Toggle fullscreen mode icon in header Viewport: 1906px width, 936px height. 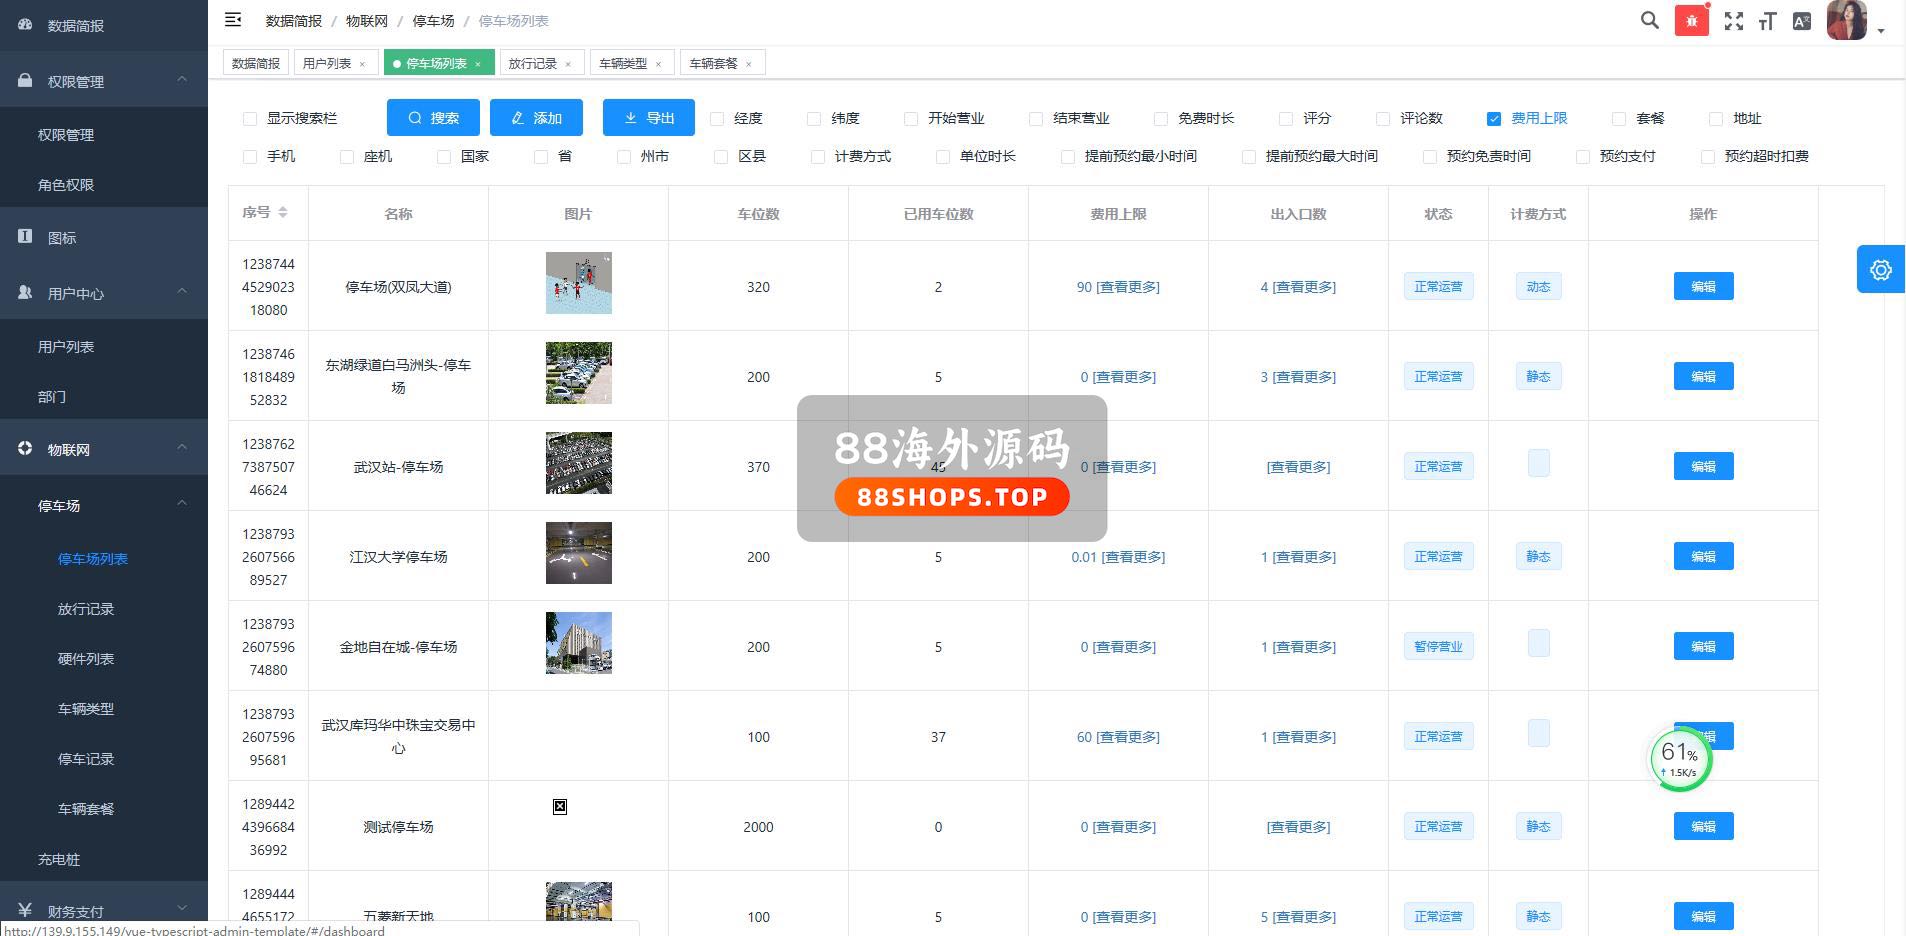point(1734,21)
